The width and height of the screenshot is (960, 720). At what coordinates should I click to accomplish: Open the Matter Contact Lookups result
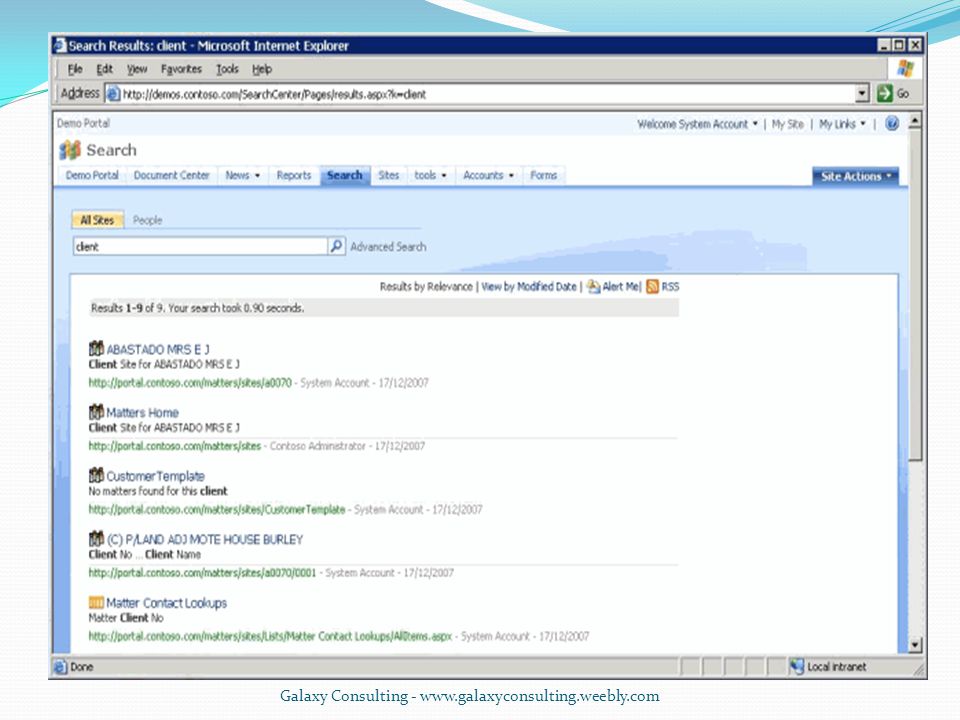pyautogui.click(x=167, y=603)
